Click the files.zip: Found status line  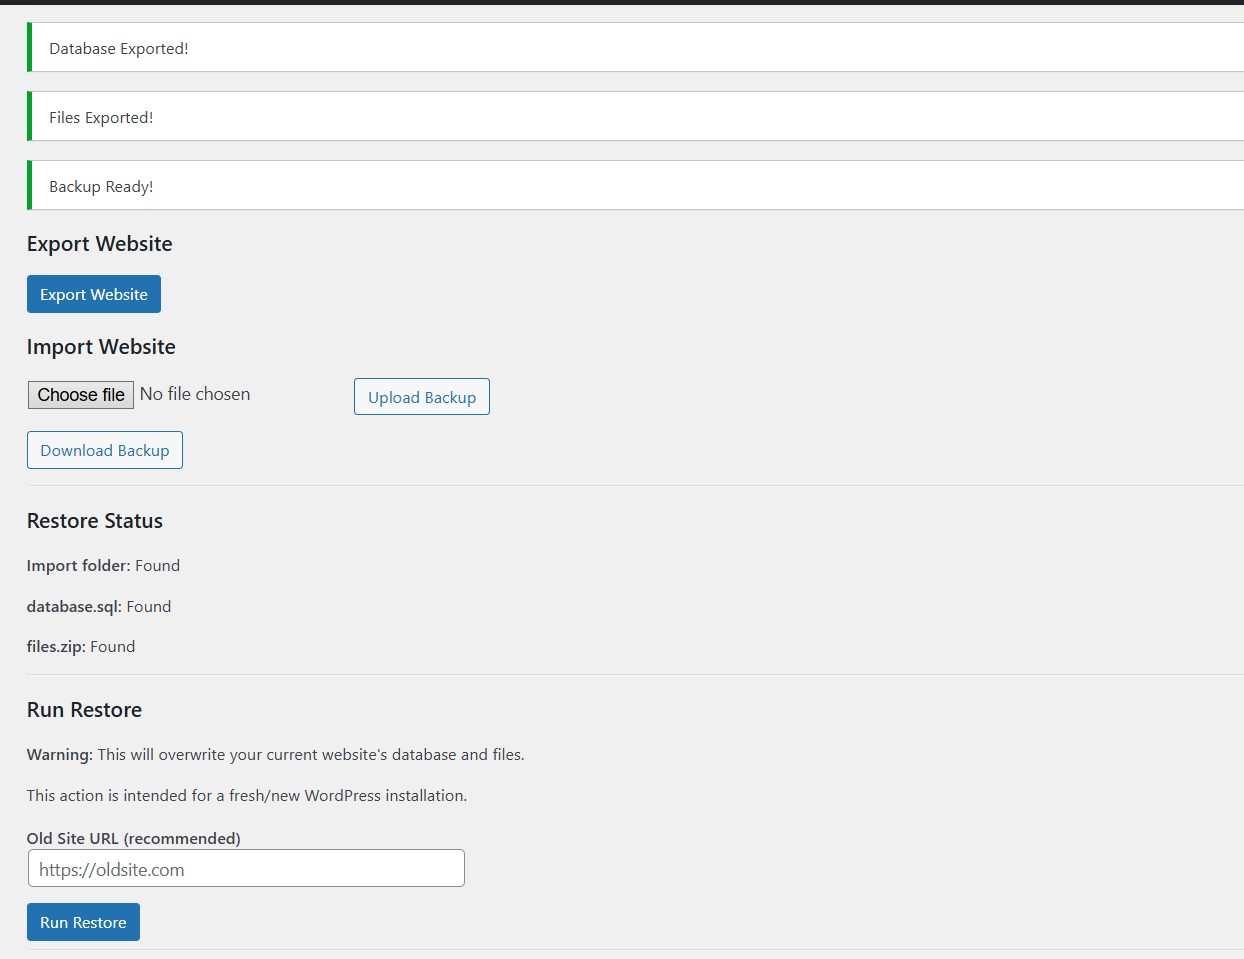tap(81, 646)
